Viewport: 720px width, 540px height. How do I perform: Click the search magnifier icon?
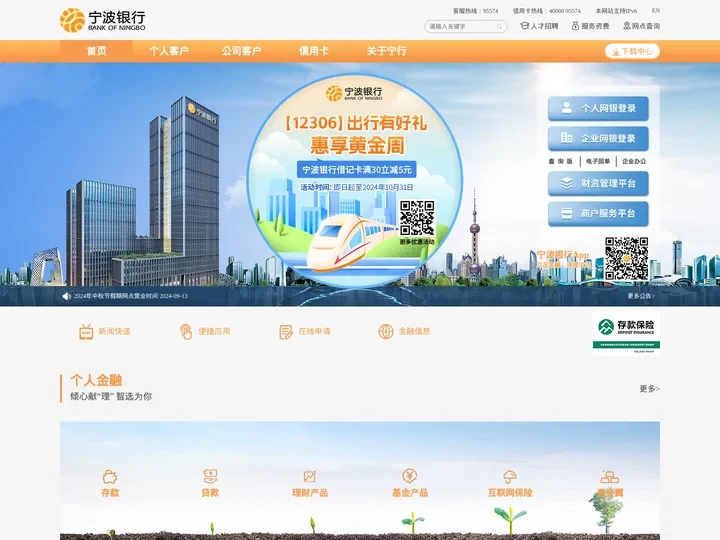coord(500,27)
